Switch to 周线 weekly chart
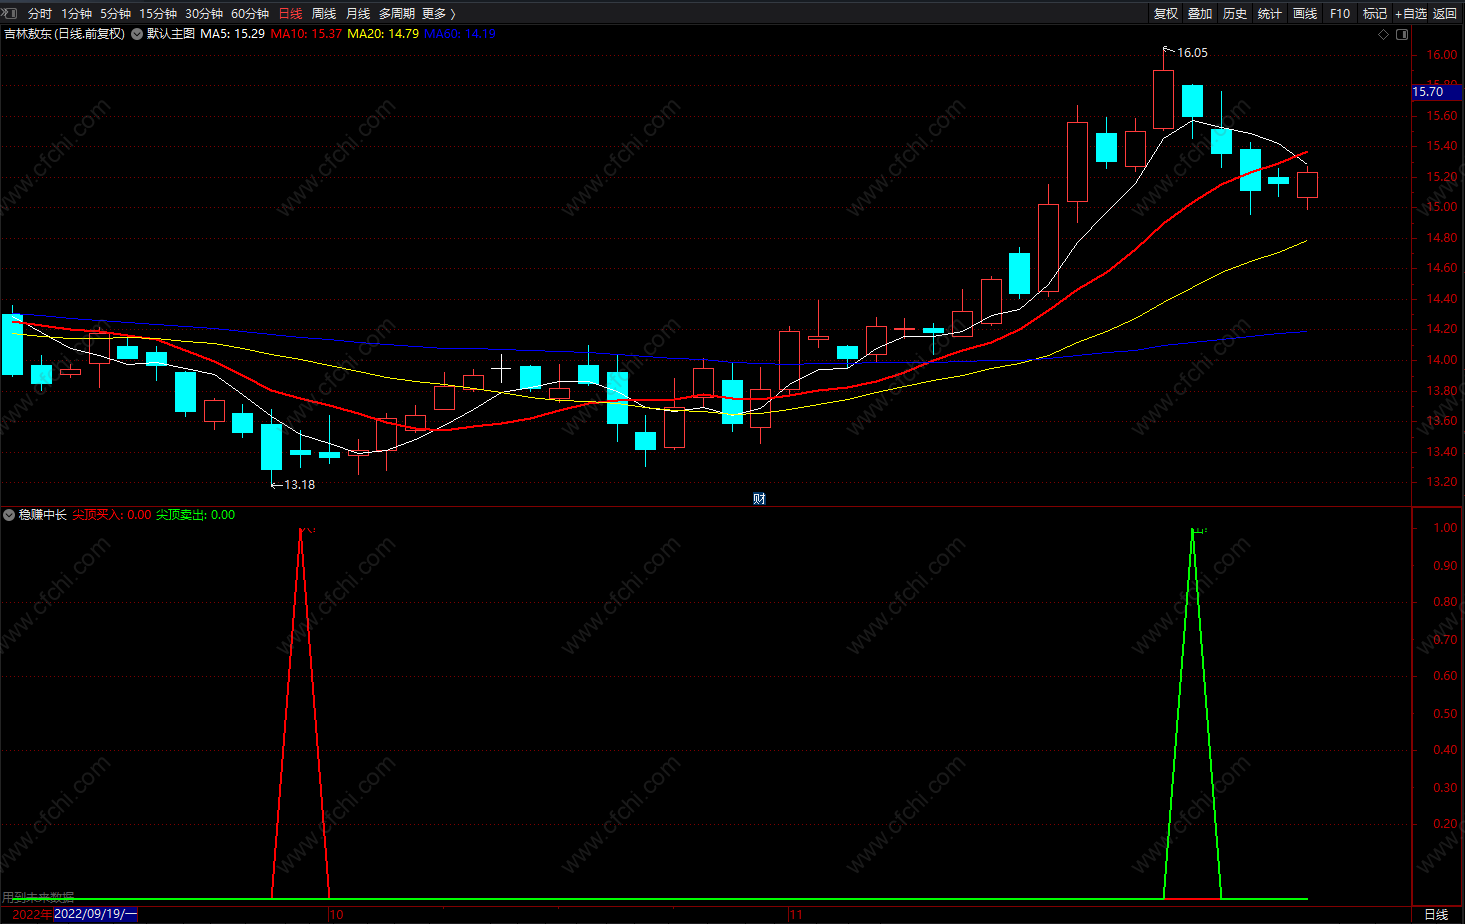Viewport: 1465px width, 924px height. coord(324,13)
